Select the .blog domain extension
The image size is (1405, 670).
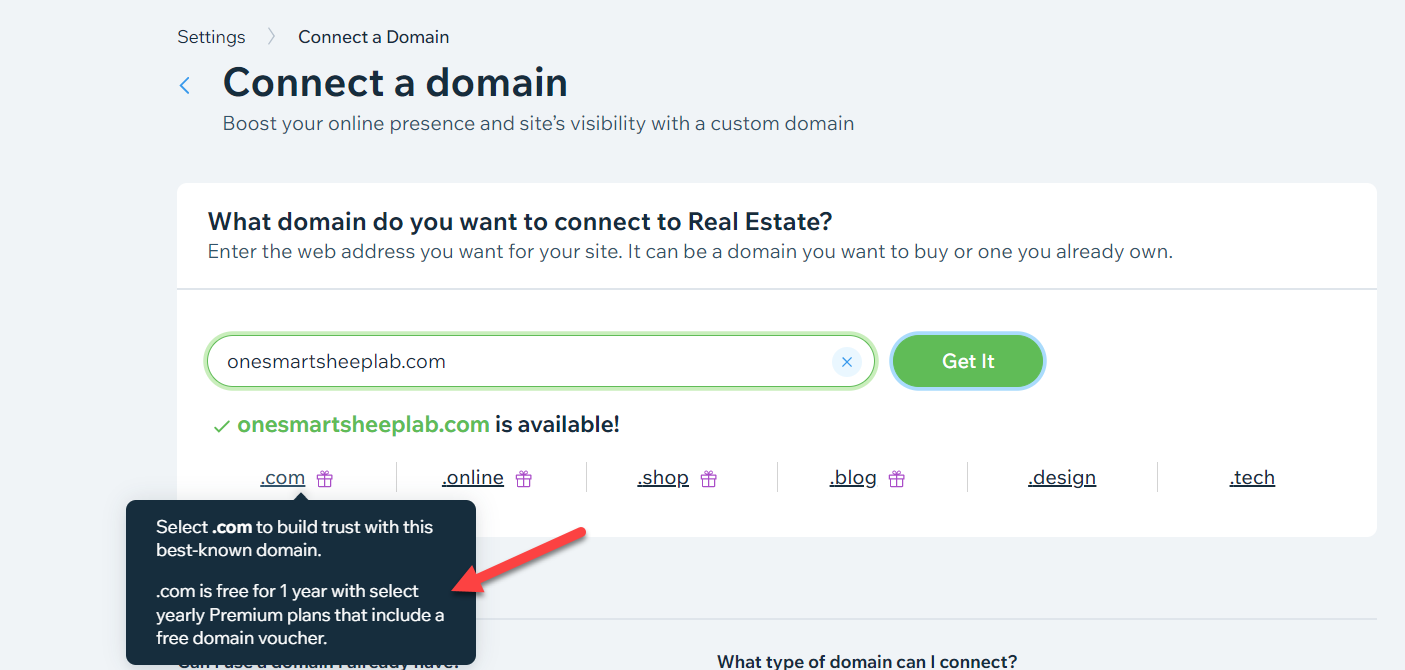pos(853,478)
